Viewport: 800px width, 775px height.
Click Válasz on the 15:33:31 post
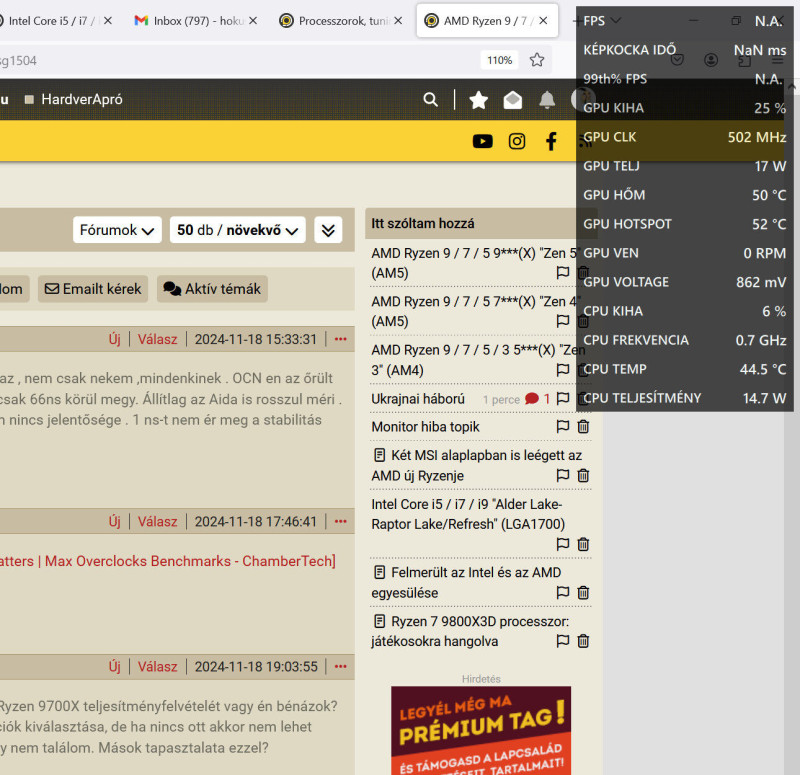tap(158, 339)
